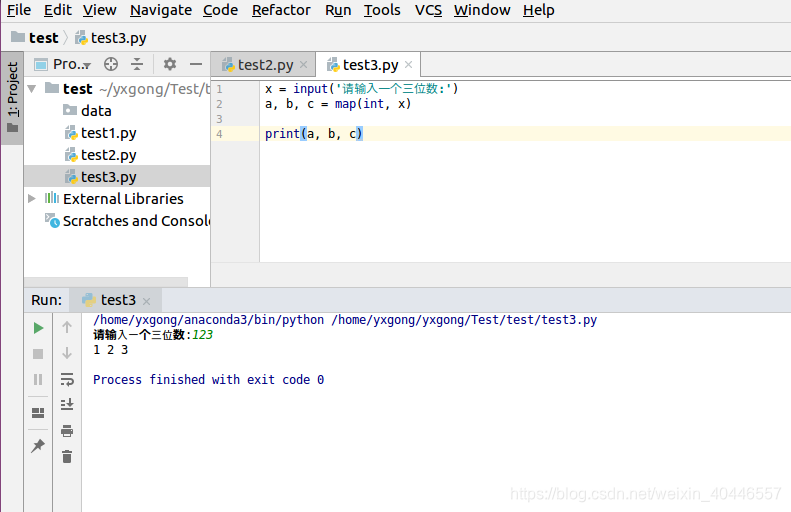Toggle soft-wrap in Run console
Screen dimensions: 791x512
[x=67, y=379]
